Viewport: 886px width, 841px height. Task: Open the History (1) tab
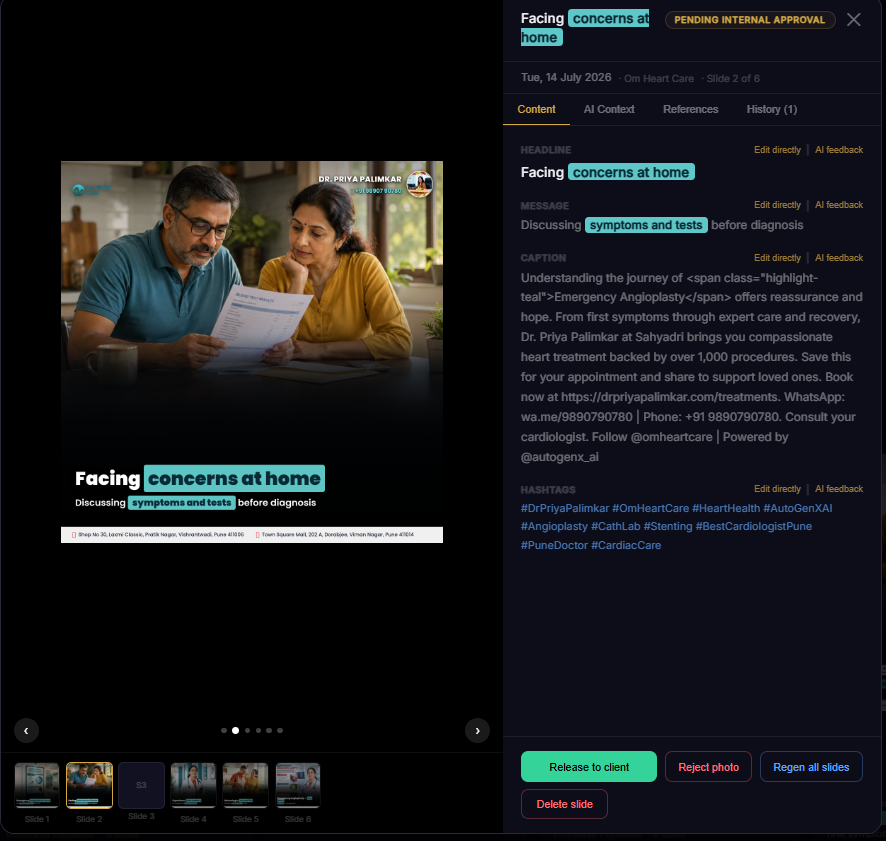tap(771, 109)
